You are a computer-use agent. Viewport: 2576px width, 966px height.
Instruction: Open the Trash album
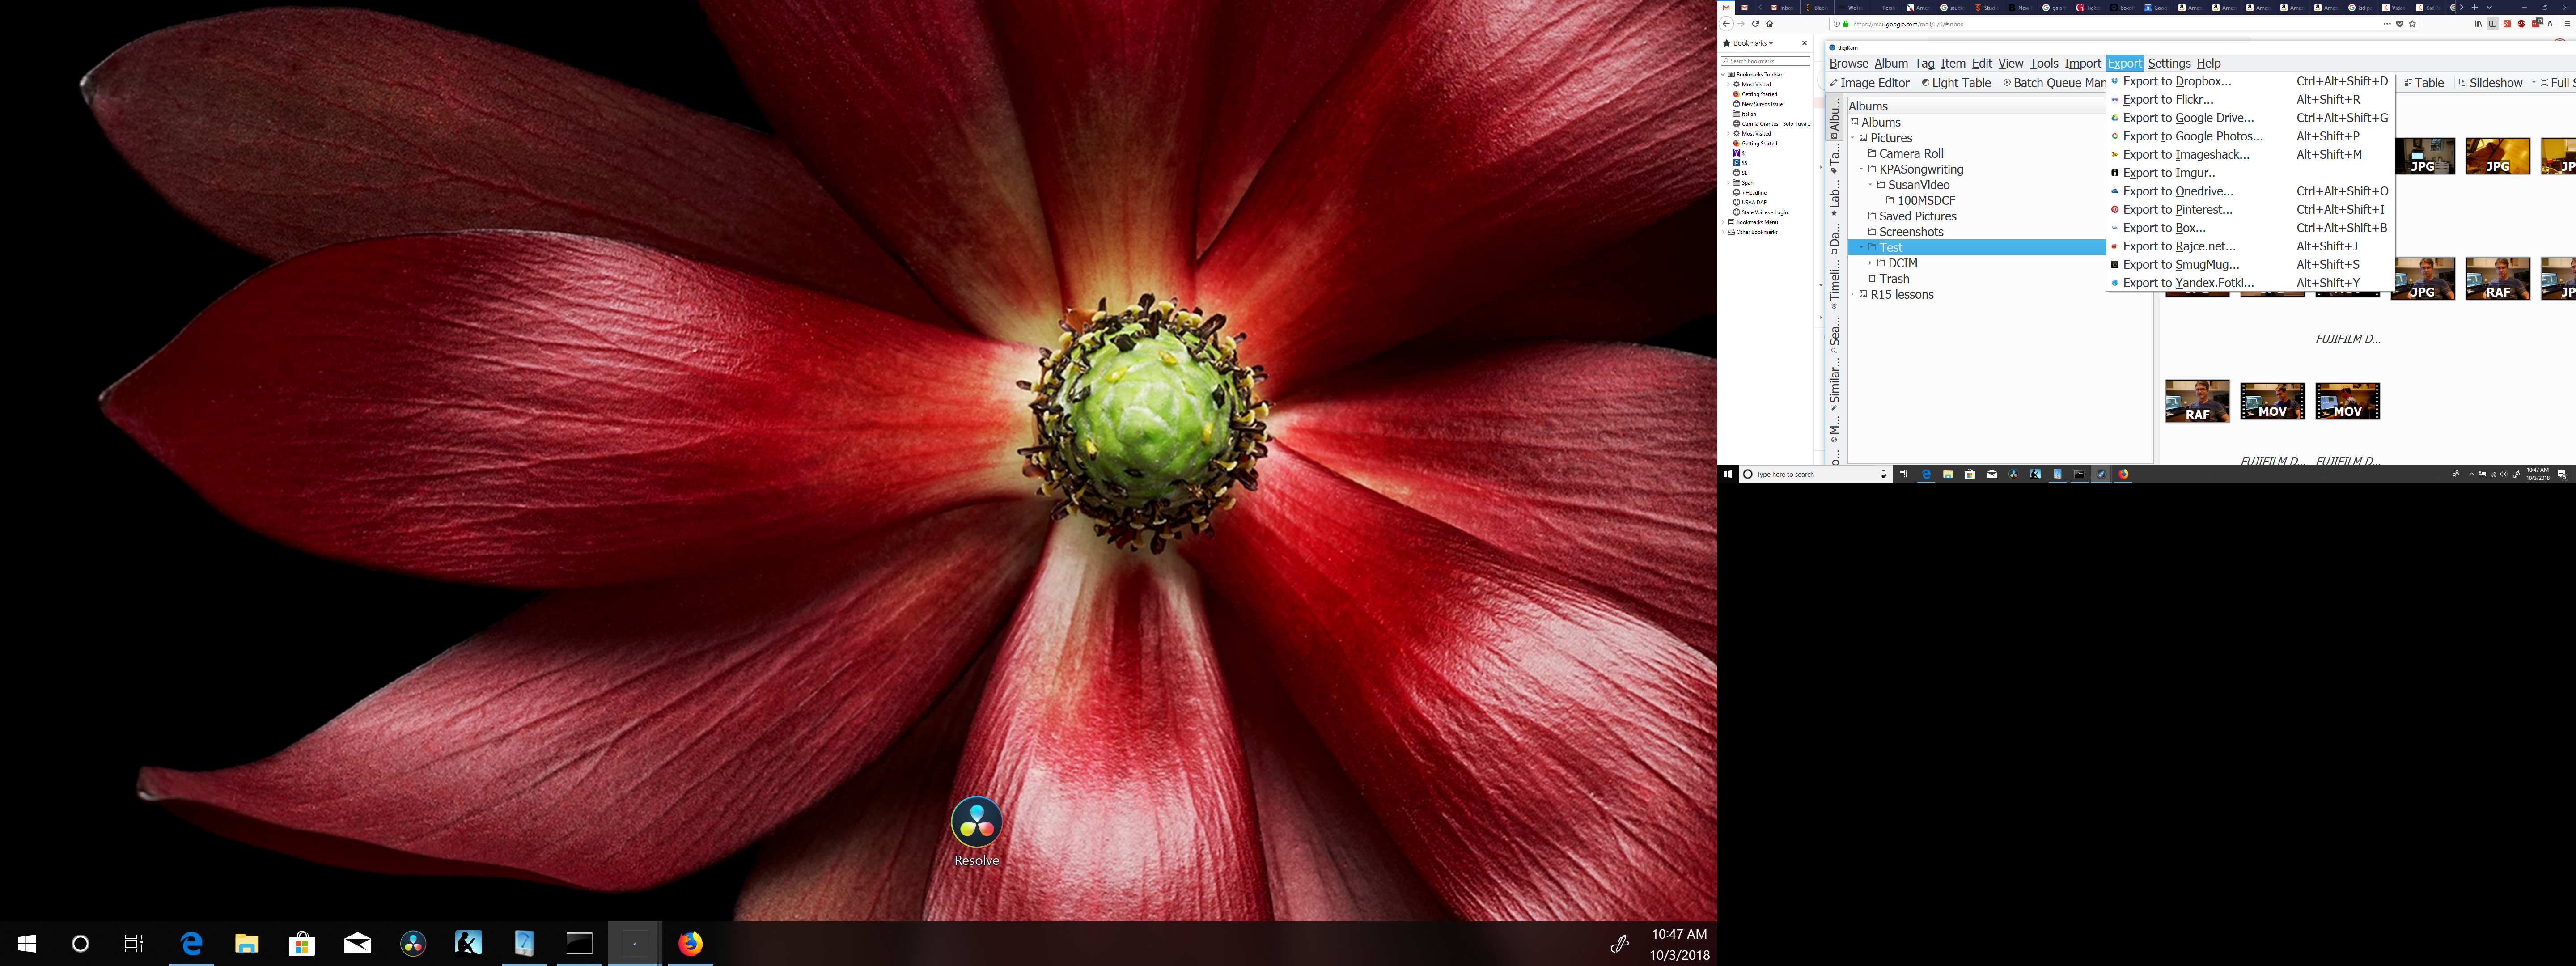(1893, 279)
